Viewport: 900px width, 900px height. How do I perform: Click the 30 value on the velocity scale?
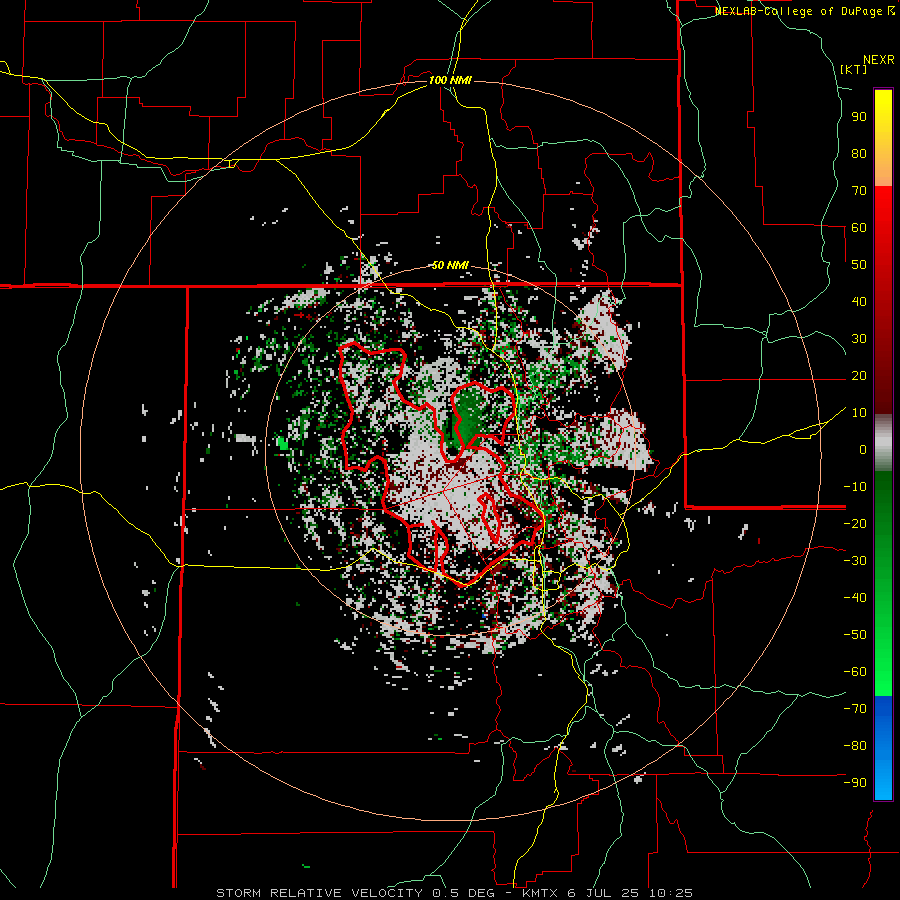[859, 339]
